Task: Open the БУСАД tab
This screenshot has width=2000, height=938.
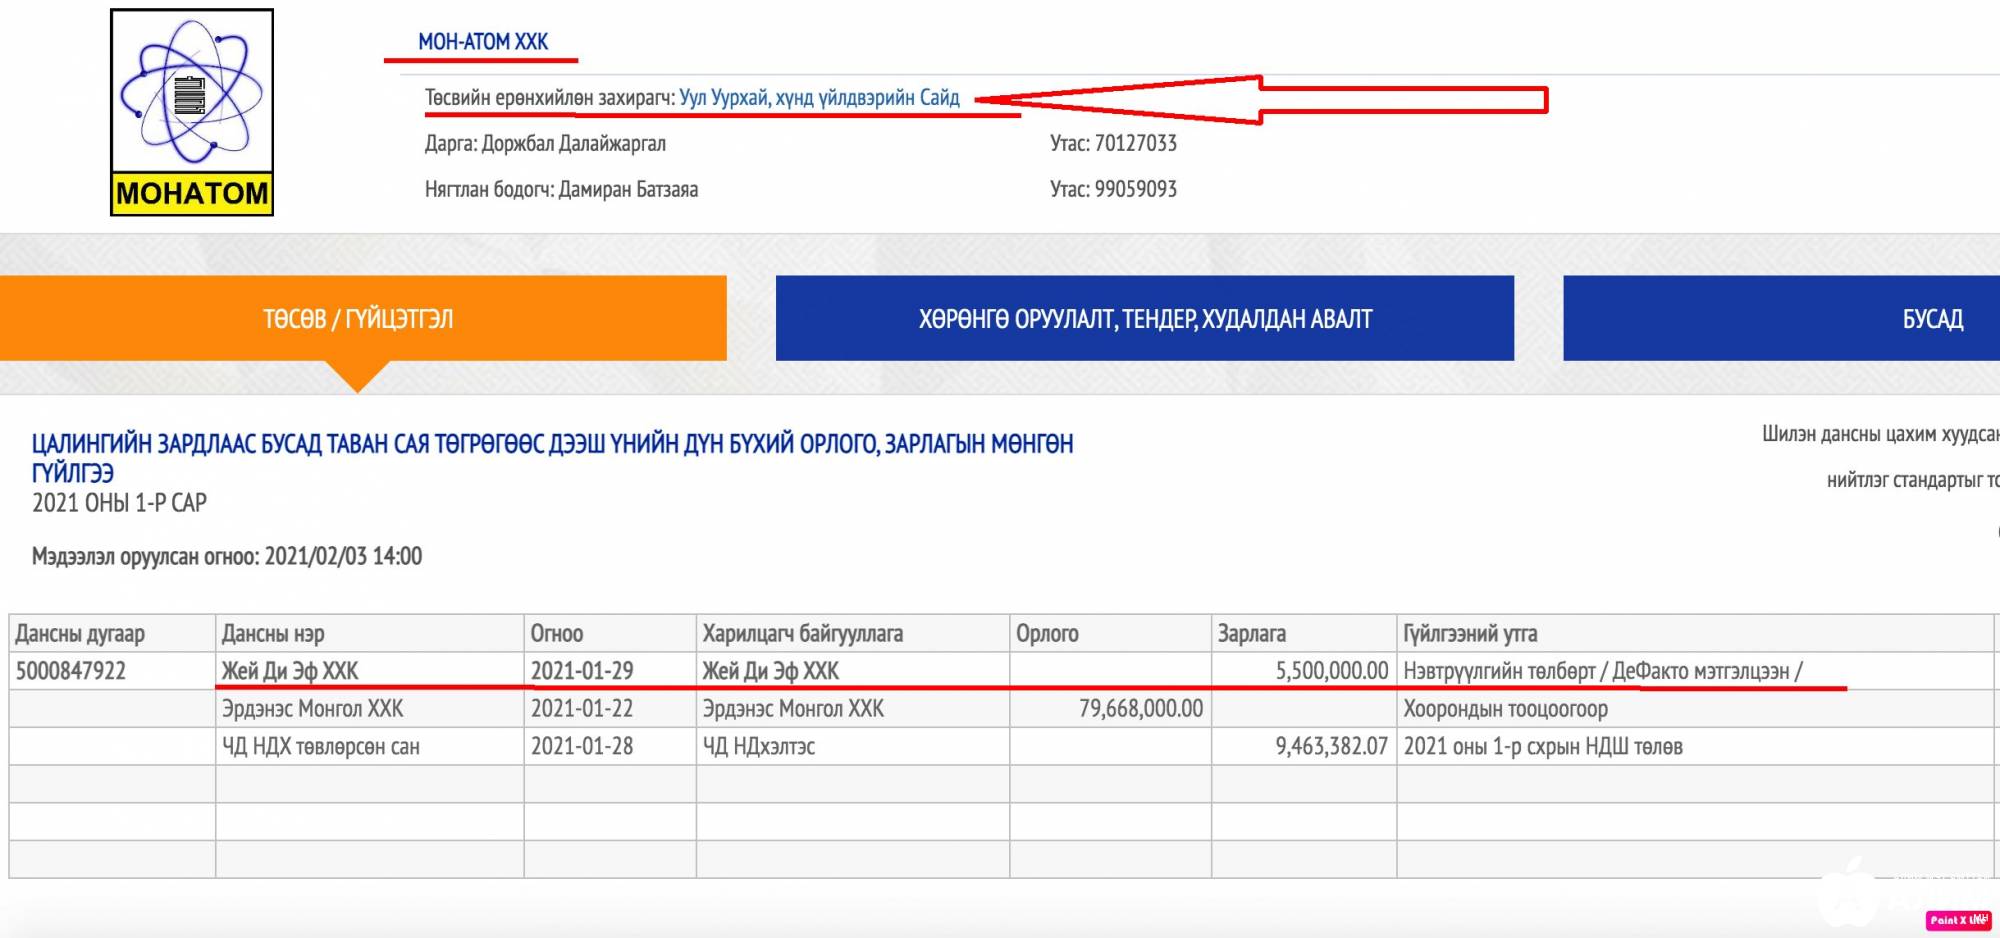Action: (1781, 319)
